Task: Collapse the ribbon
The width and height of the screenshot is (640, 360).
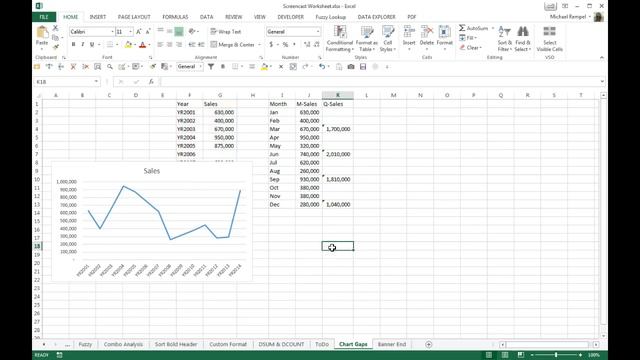Action: click(x=602, y=58)
